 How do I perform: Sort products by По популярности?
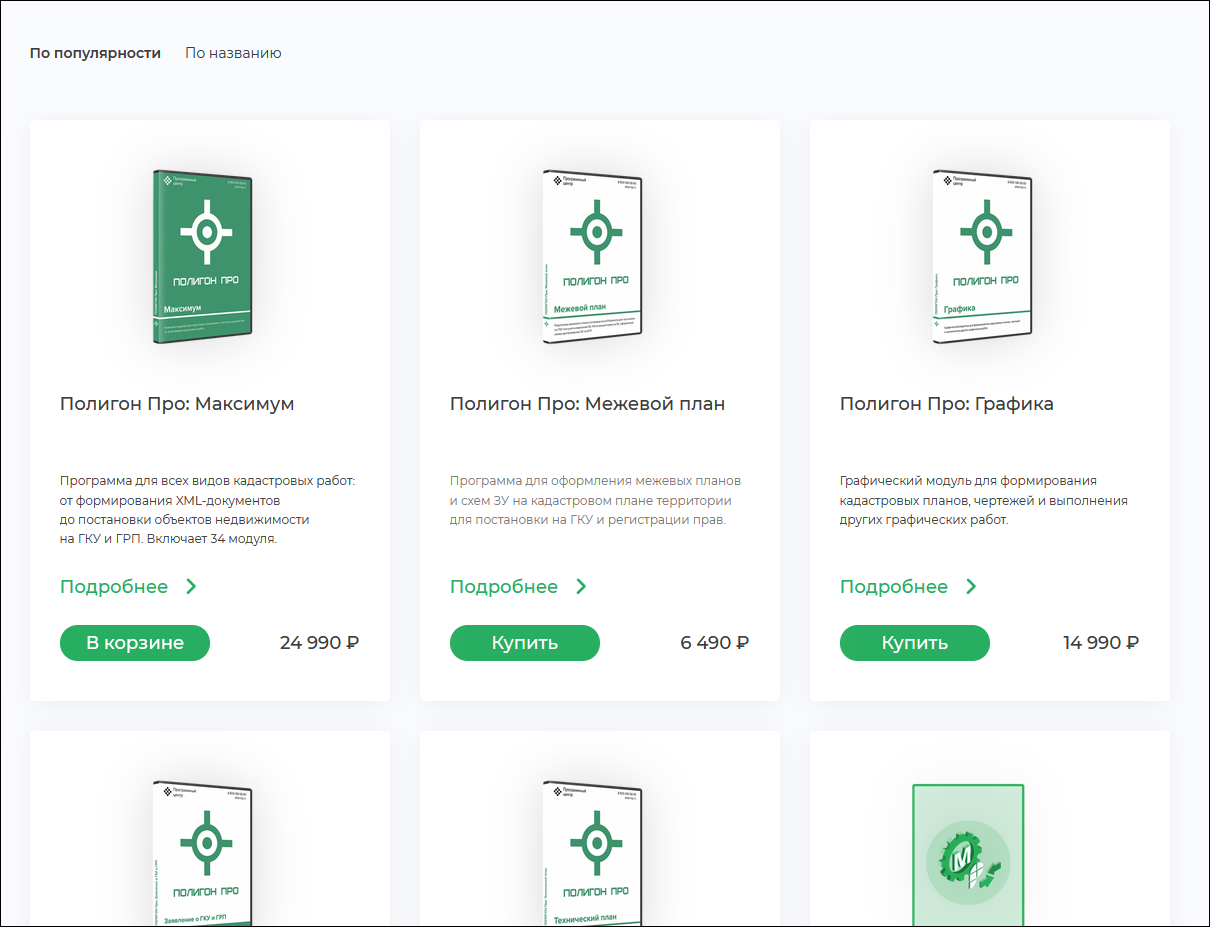point(95,53)
